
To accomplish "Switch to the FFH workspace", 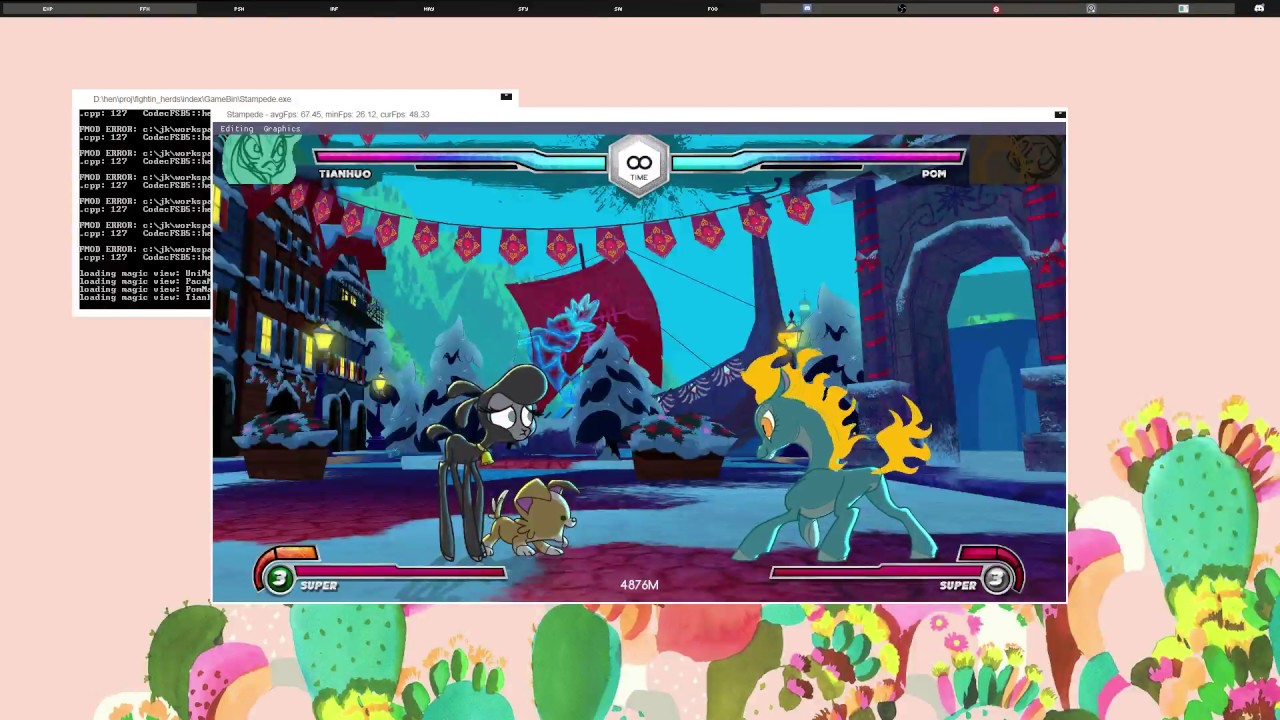I will tap(144, 8).
